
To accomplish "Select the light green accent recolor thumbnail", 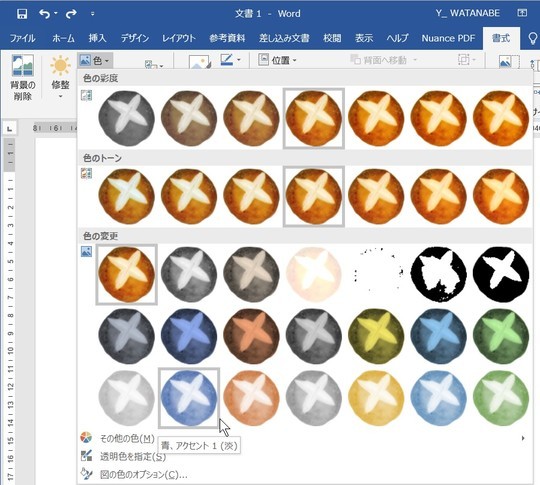I will 501,398.
